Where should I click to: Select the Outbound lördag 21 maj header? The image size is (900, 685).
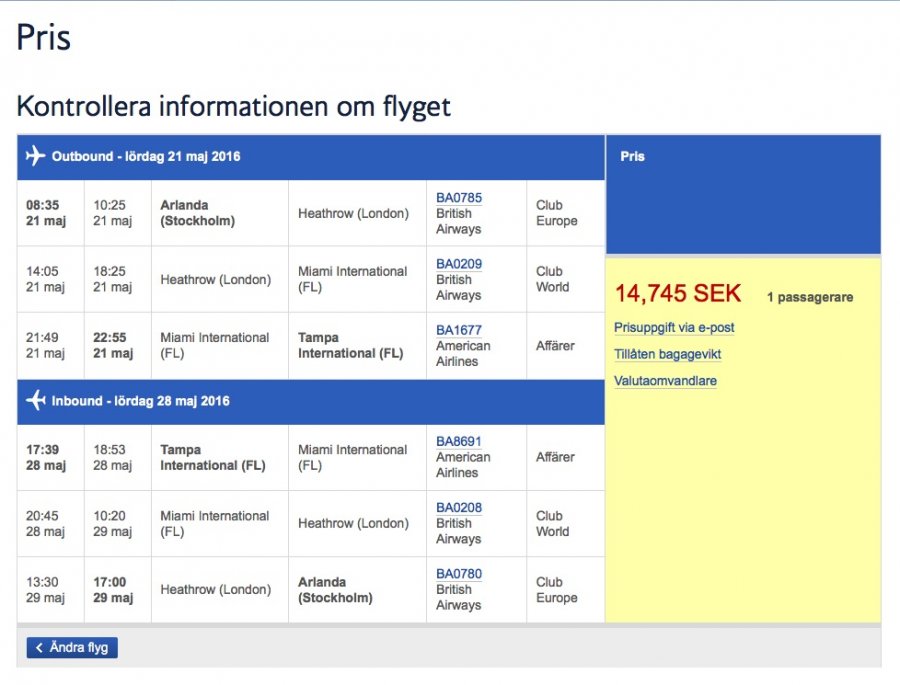[x=146, y=157]
